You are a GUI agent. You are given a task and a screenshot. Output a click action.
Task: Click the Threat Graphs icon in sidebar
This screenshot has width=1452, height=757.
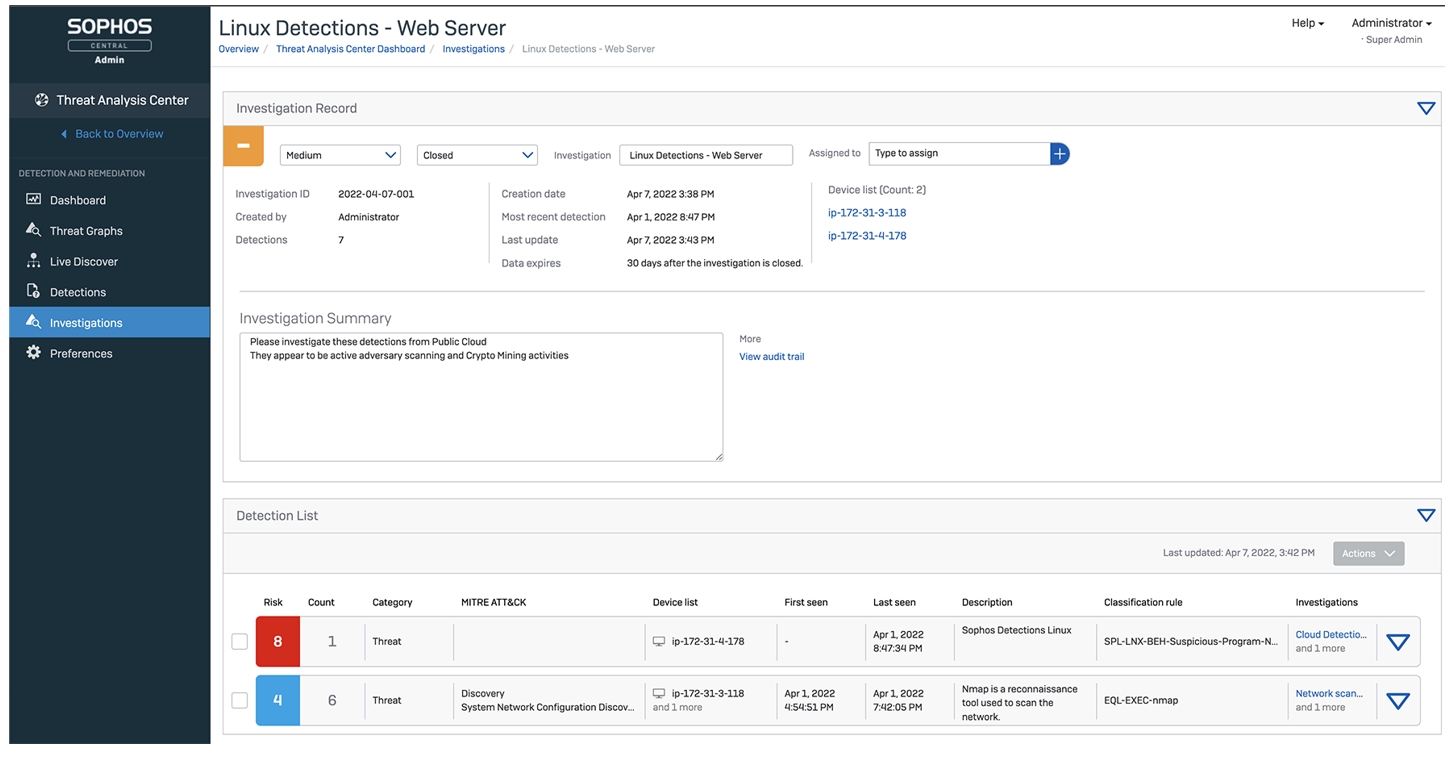coord(33,230)
